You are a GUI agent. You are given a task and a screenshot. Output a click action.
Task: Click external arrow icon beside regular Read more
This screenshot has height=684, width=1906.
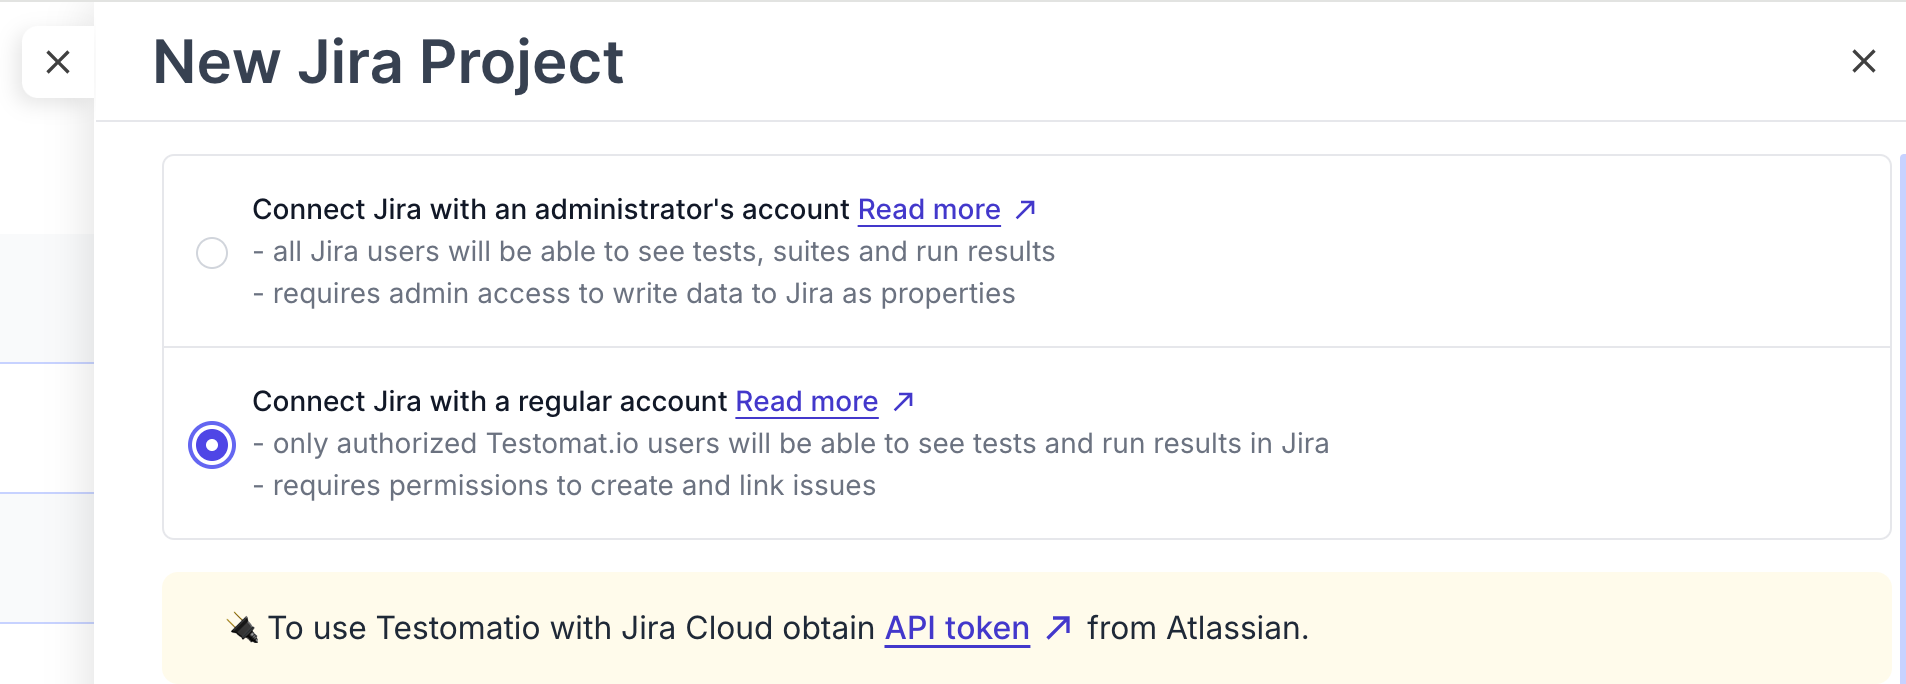click(x=903, y=402)
